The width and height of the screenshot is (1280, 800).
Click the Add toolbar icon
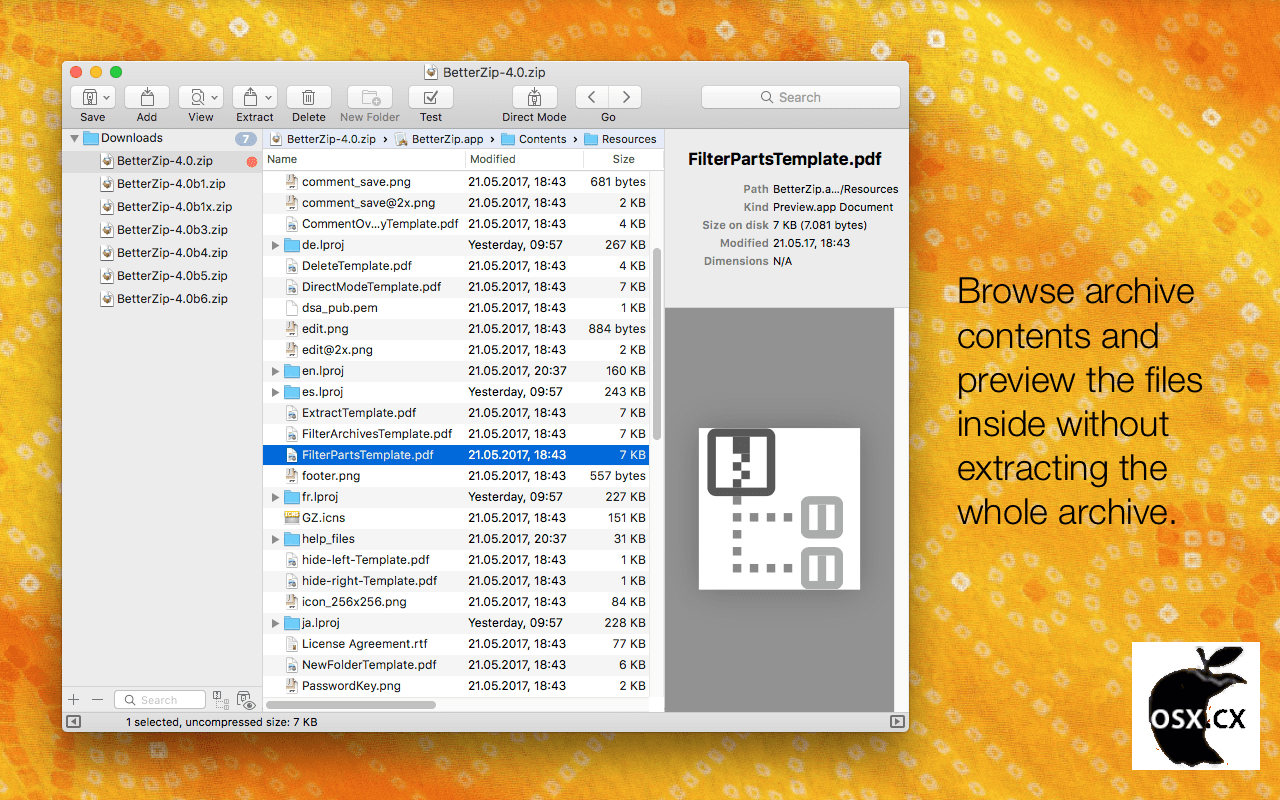[x=147, y=97]
